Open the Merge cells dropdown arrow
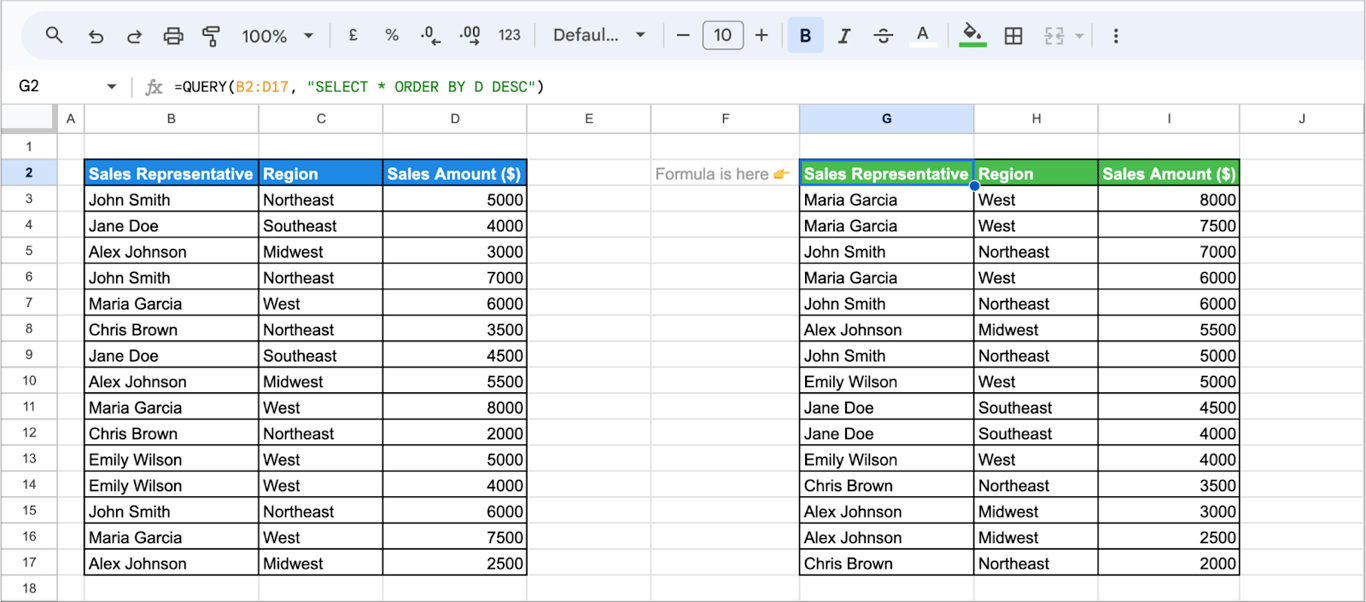Screen dimensions: 1366x602 tap(1079, 36)
